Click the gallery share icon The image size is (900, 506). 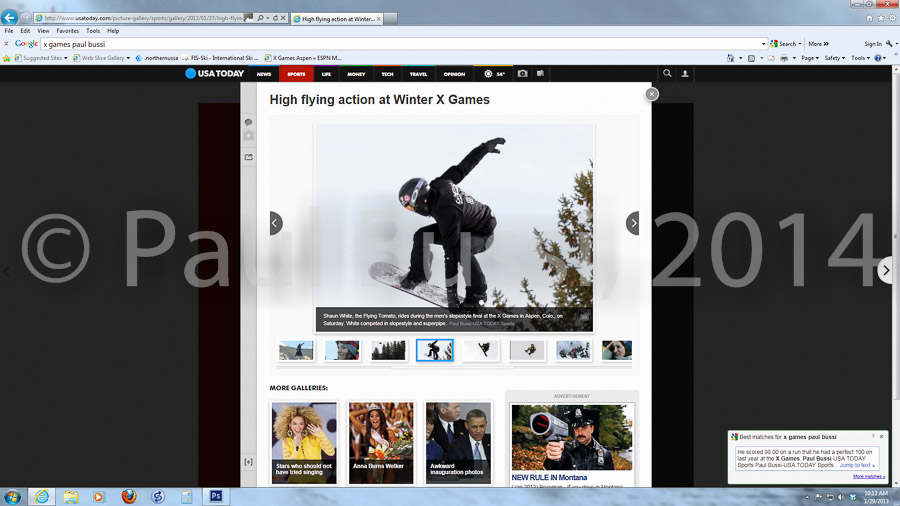249,157
